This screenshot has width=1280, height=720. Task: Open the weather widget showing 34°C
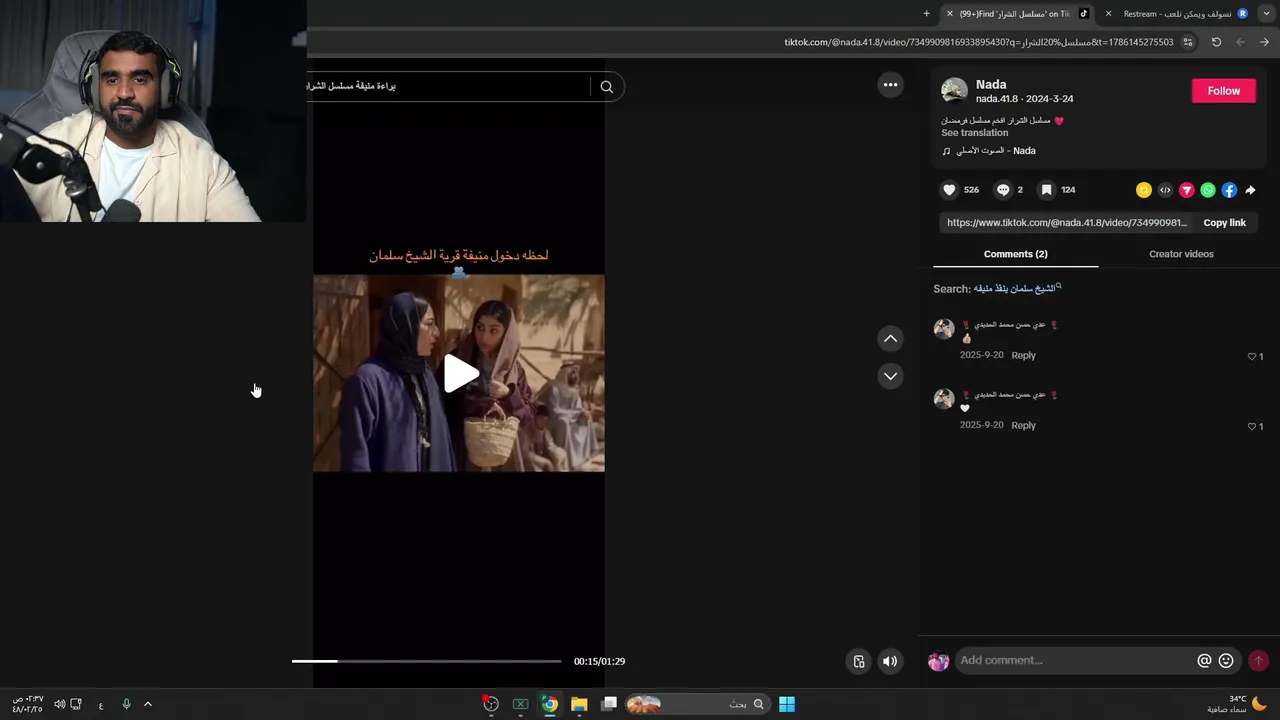[x=1236, y=704]
